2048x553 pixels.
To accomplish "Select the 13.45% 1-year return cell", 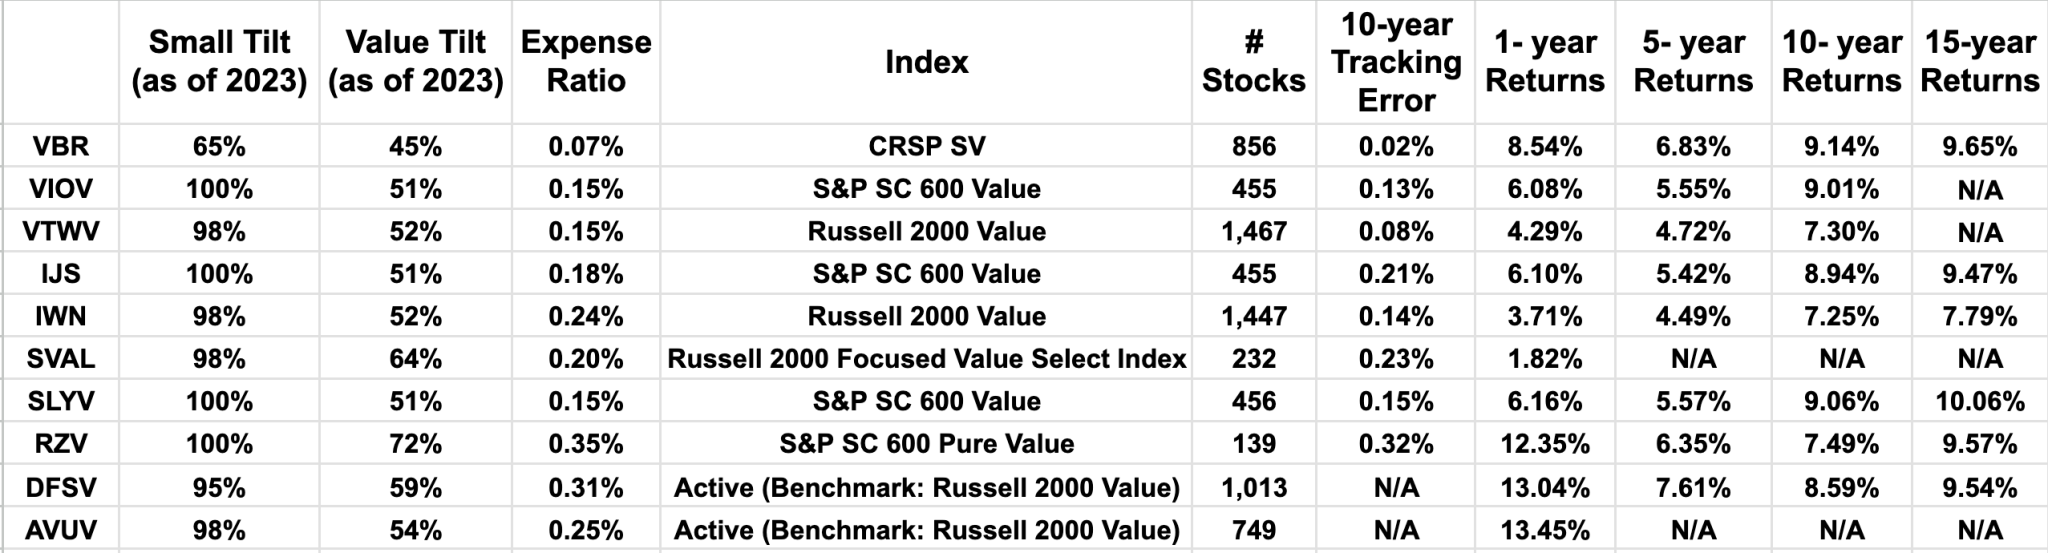I will [x=1544, y=529].
